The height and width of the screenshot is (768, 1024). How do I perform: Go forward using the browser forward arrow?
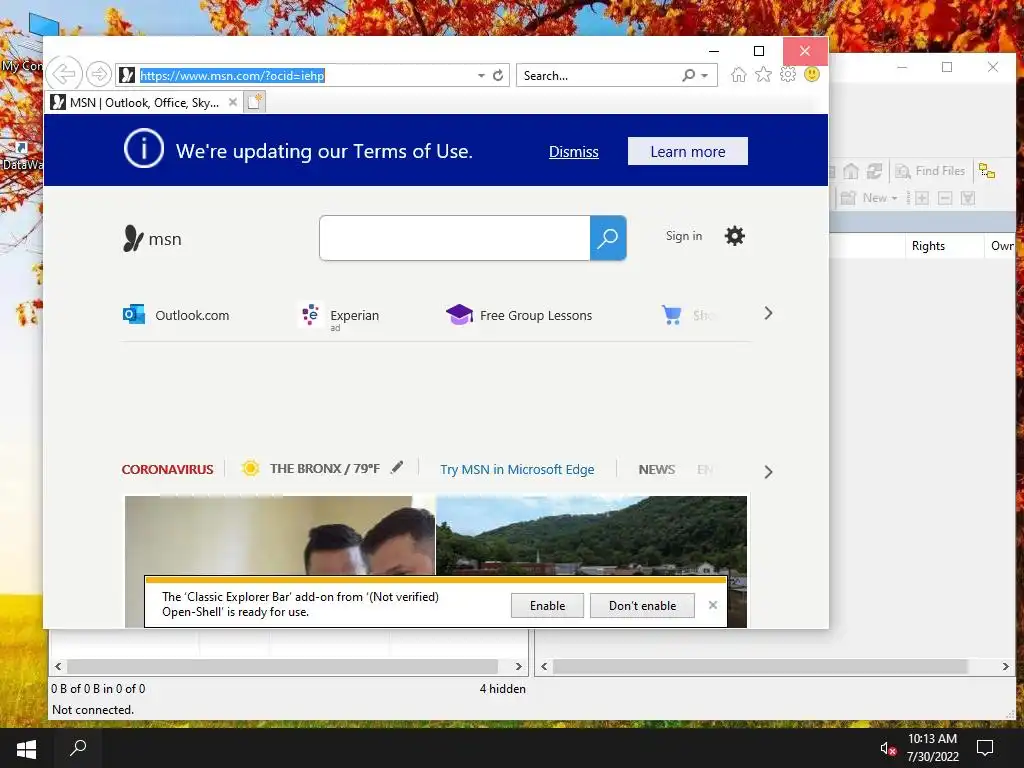pos(99,74)
